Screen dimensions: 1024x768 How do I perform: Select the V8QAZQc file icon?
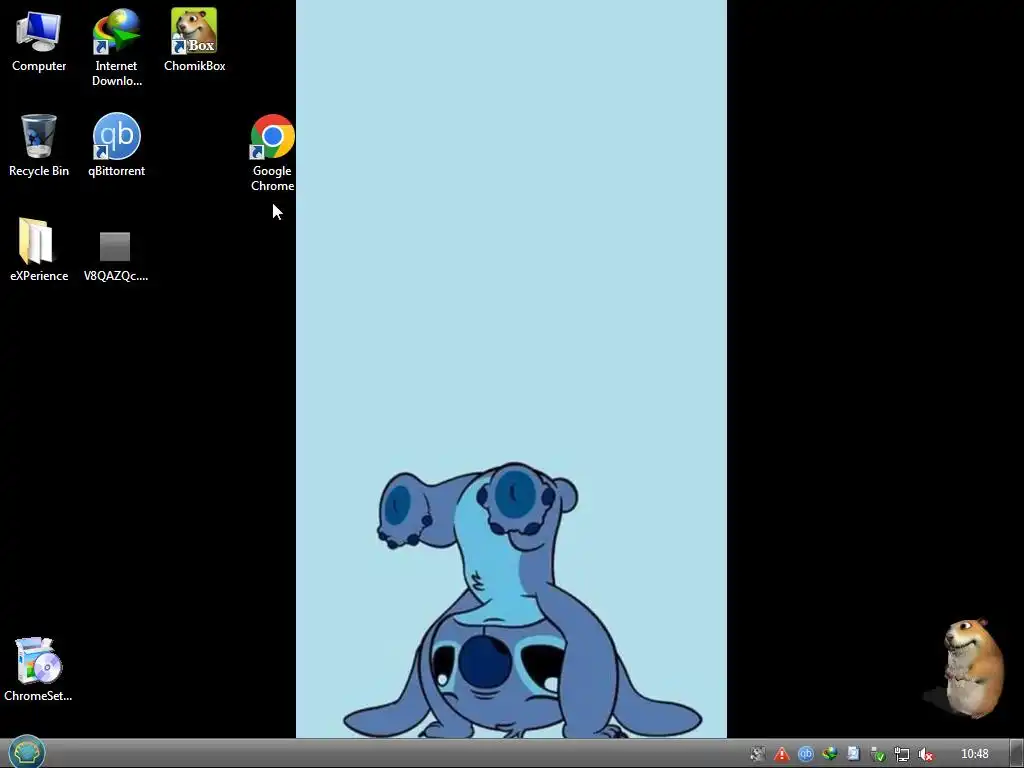[x=116, y=256]
